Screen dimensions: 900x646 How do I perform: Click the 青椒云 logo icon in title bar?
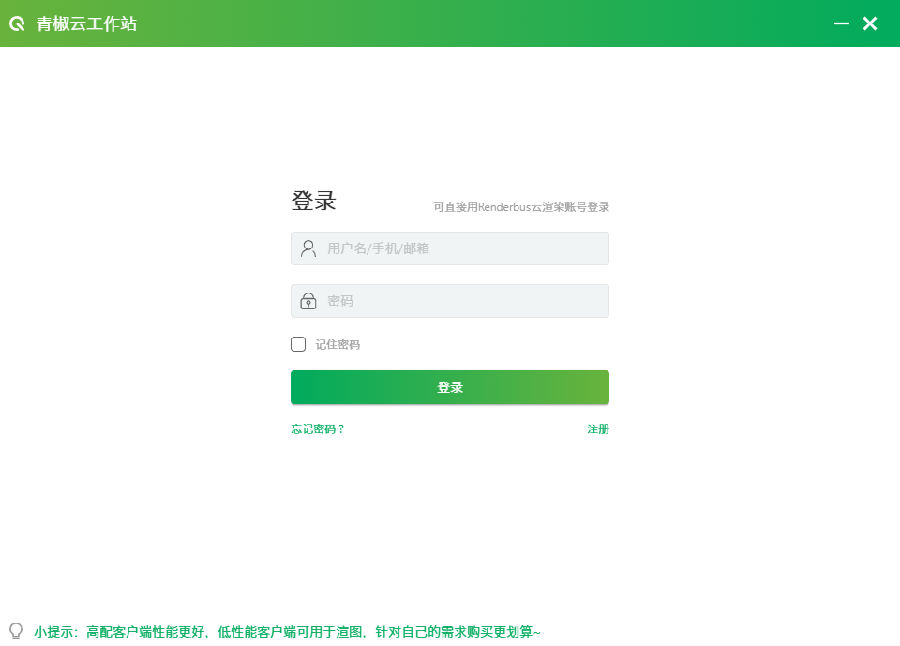click(x=17, y=24)
